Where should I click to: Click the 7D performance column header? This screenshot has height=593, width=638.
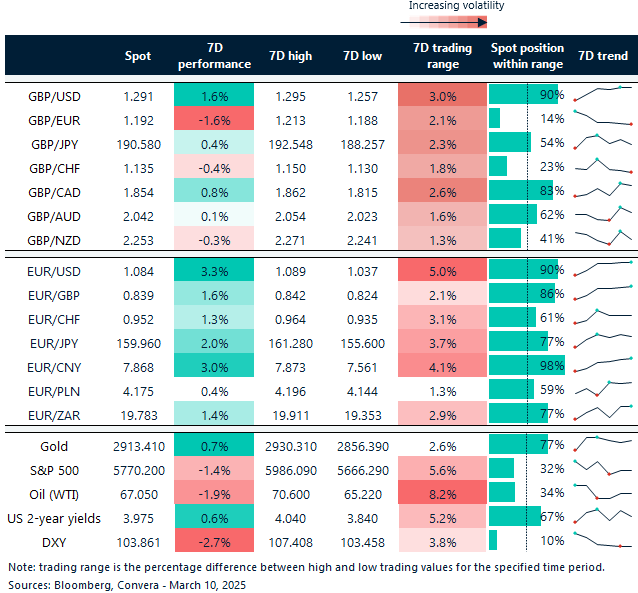(214, 56)
